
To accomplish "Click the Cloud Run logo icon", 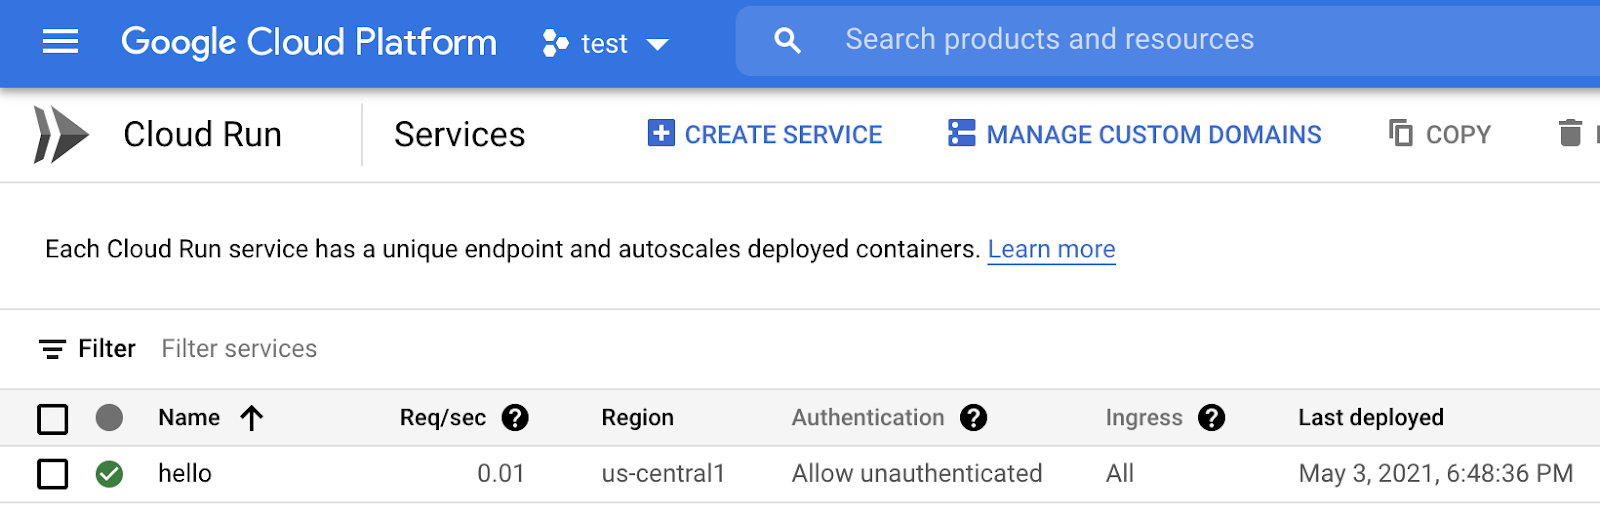I will point(60,134).
